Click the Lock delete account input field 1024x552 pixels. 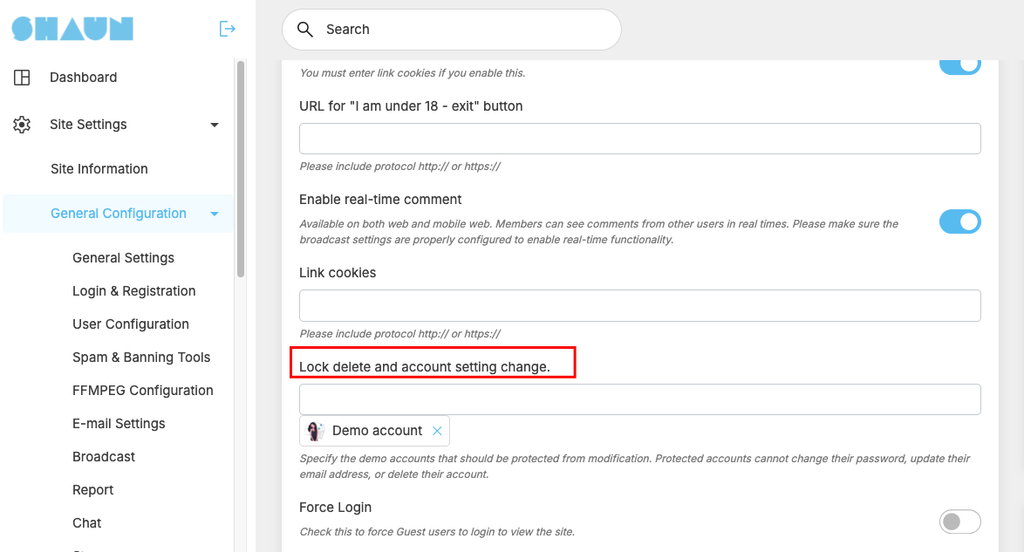click(x=640, y=399)
